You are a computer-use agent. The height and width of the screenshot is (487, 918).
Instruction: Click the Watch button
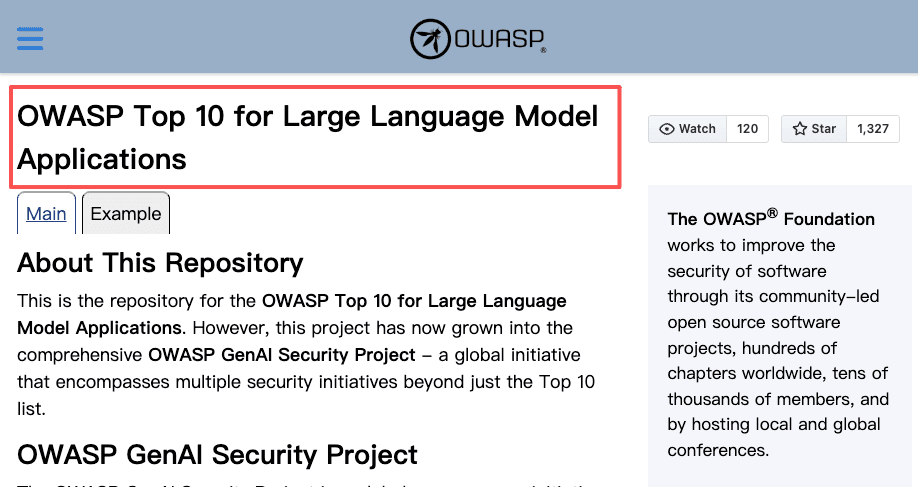pos(687,129)
